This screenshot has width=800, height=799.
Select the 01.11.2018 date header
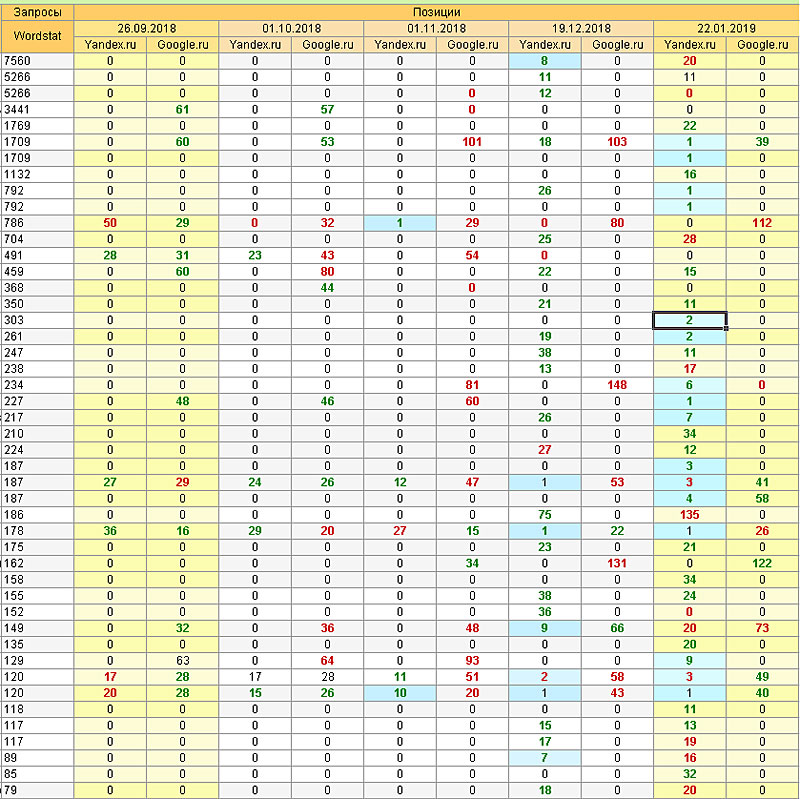pyautogui.click(x=436, y=28)
